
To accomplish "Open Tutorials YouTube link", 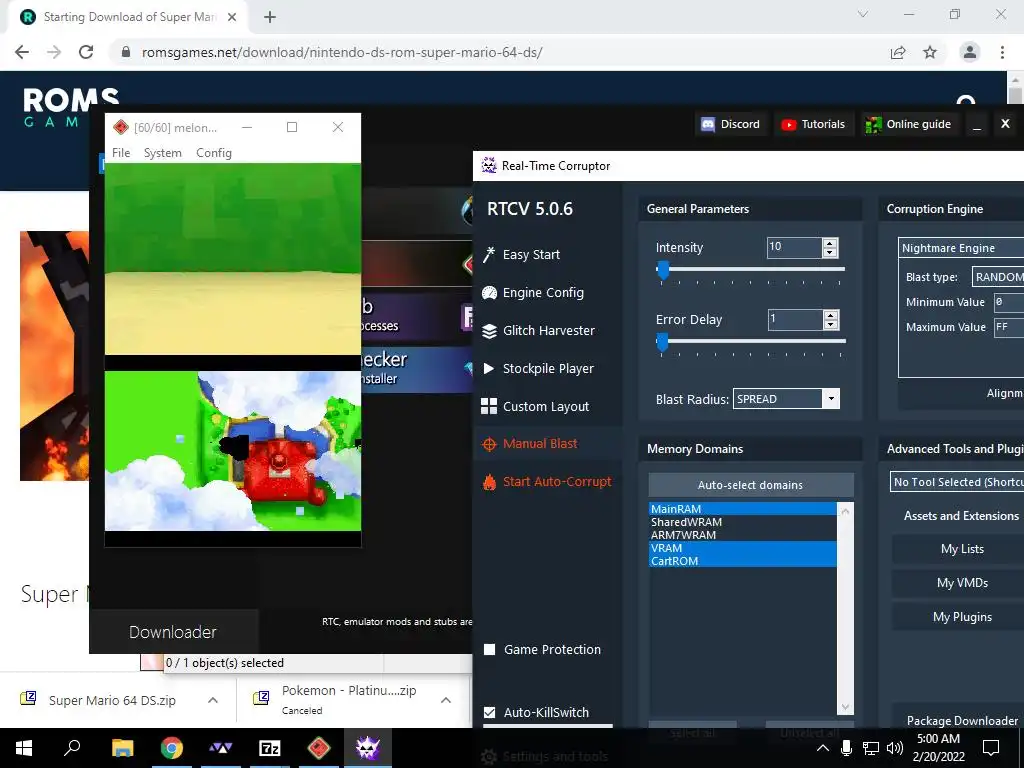I will pyautogui.click(x=813, y=124).
